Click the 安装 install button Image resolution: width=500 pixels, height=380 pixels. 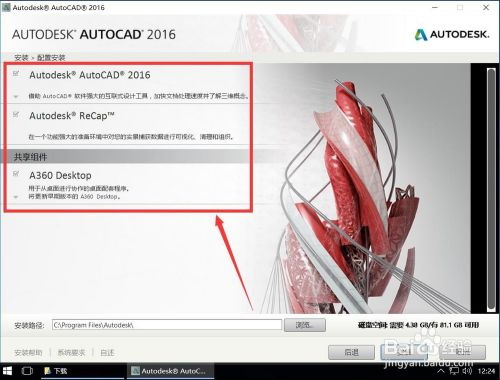pos(404,352)
